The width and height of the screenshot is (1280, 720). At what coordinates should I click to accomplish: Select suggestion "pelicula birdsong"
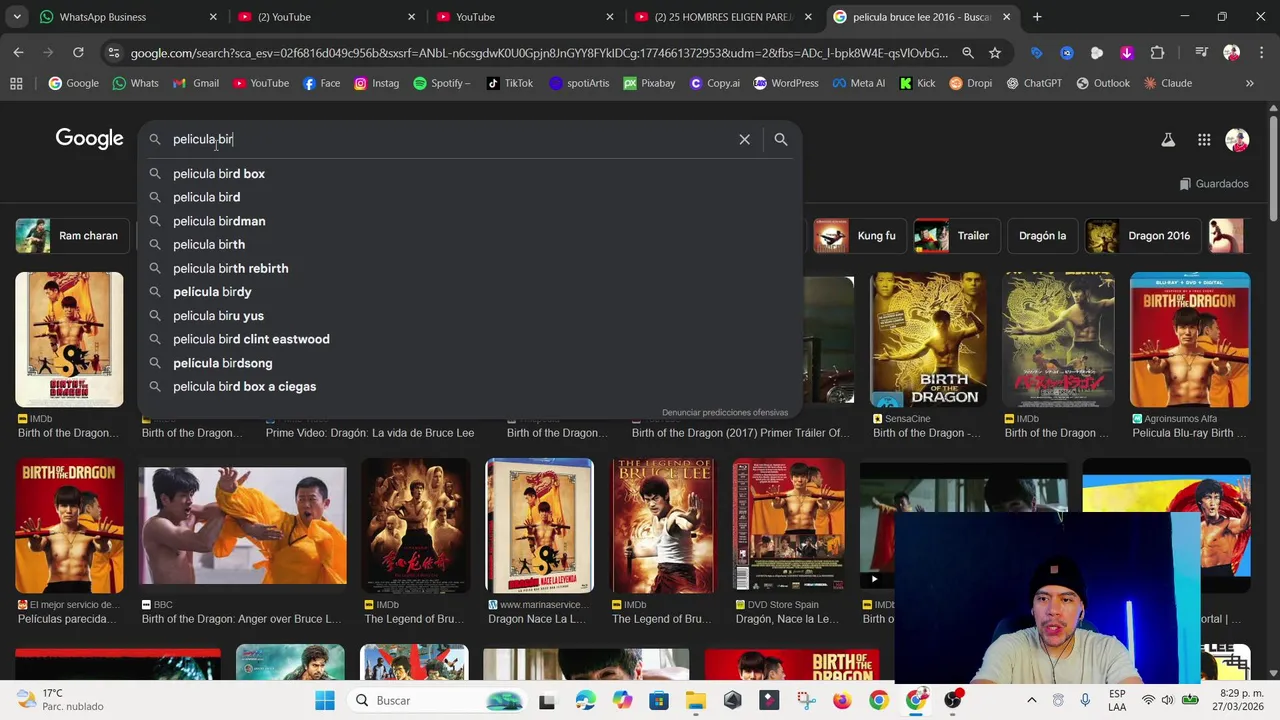click(x=470, y=363)
